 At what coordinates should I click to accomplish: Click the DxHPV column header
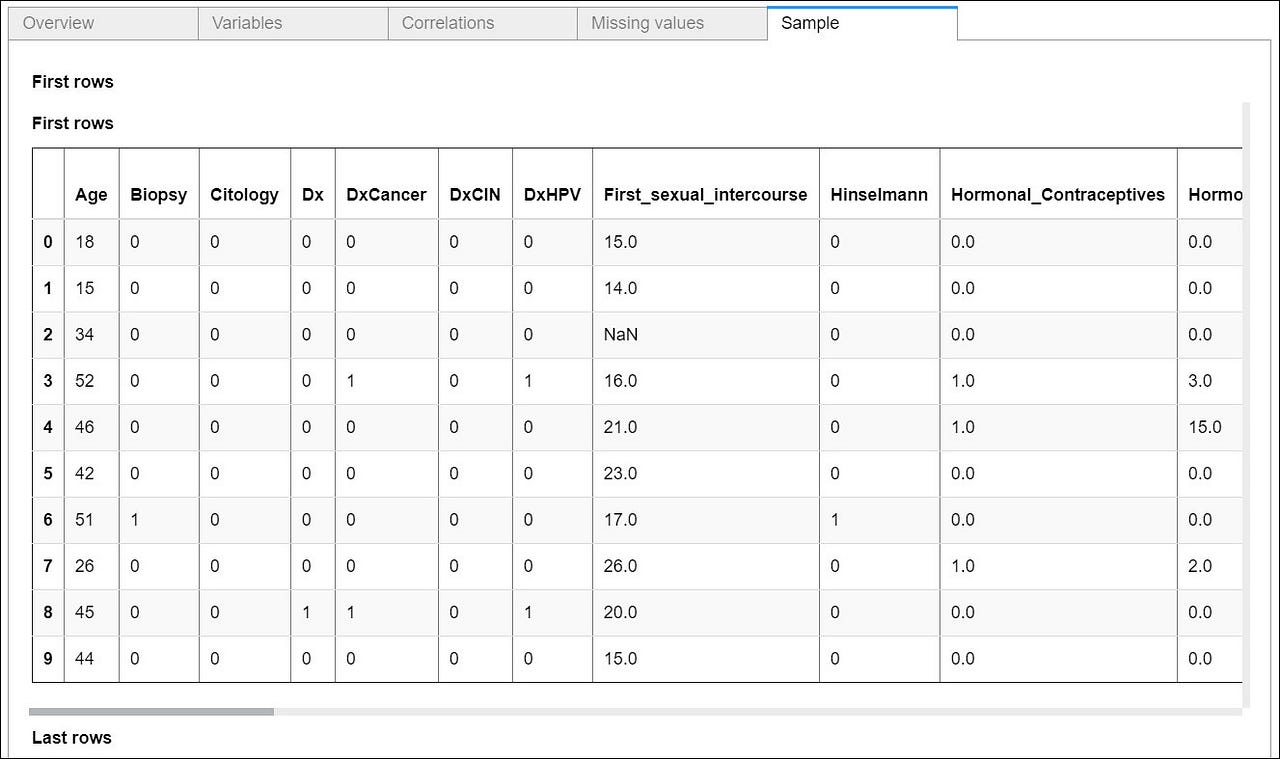tap(552, 195)
